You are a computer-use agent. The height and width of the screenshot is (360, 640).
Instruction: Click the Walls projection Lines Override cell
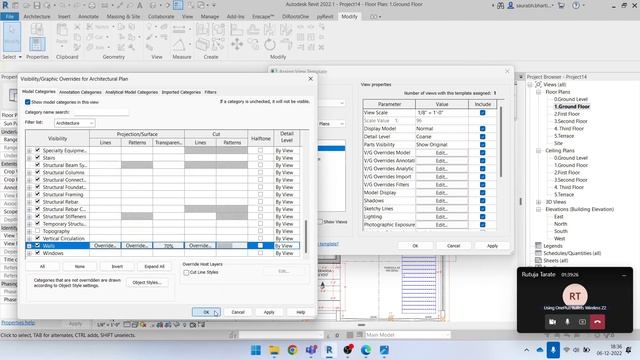coord(105,246)
